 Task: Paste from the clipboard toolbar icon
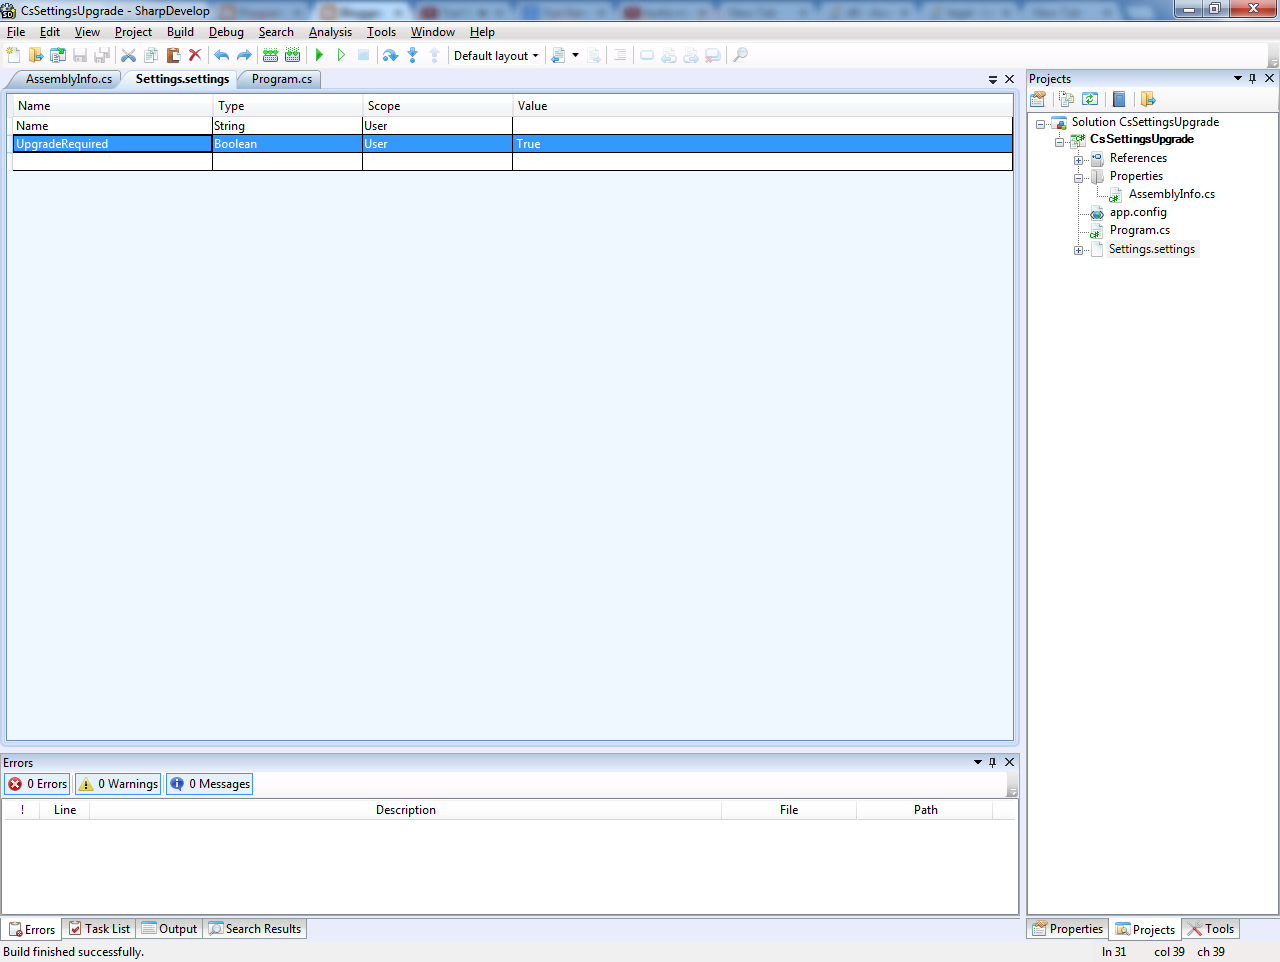pyautogui.click(x=172, y=55)
